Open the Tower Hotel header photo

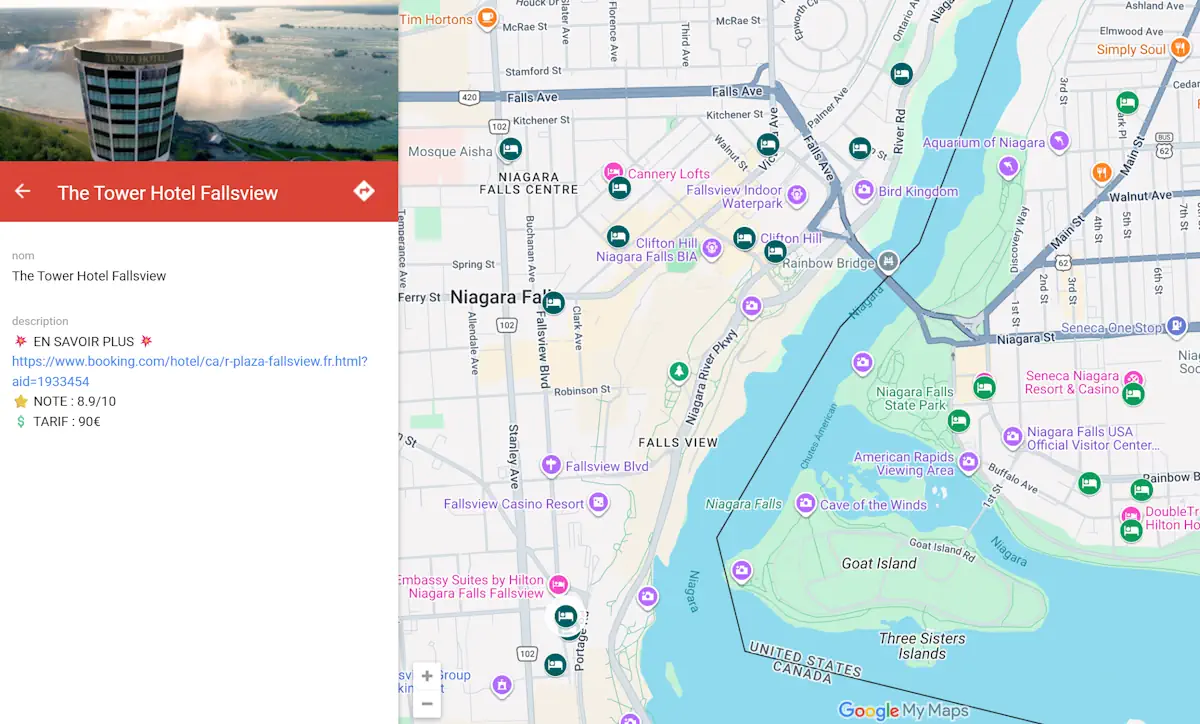(x=199, y=80)
